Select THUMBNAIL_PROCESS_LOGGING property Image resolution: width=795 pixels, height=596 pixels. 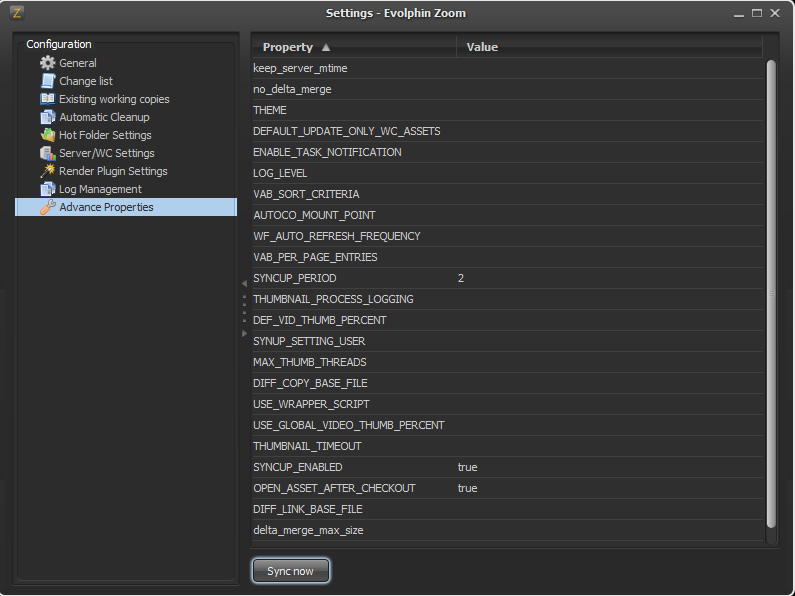click(x=507, y=300)
